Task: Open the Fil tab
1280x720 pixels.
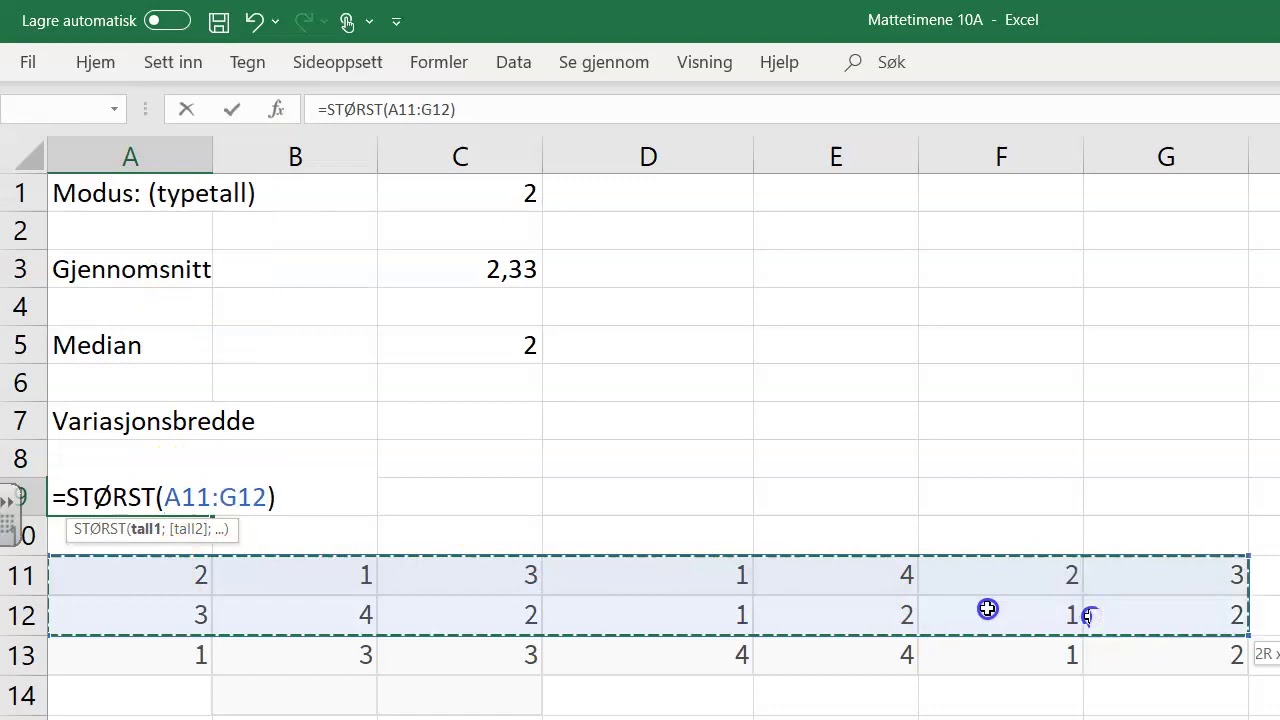Action: (28, 62)
